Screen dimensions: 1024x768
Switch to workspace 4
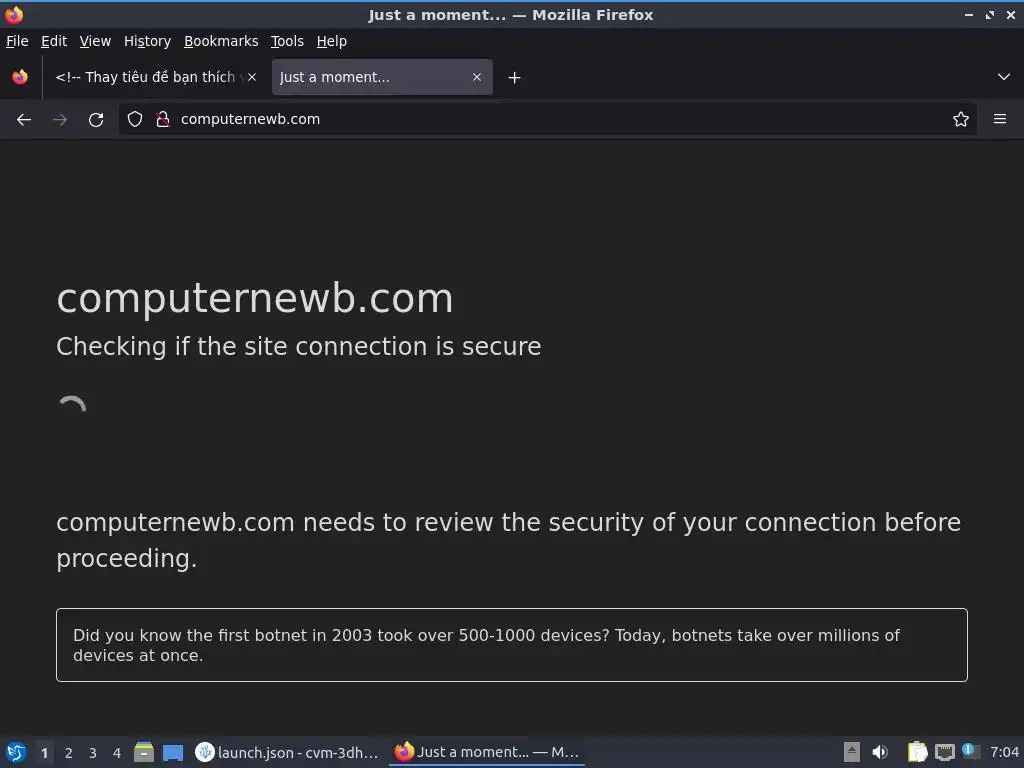[x=117, y=752]
